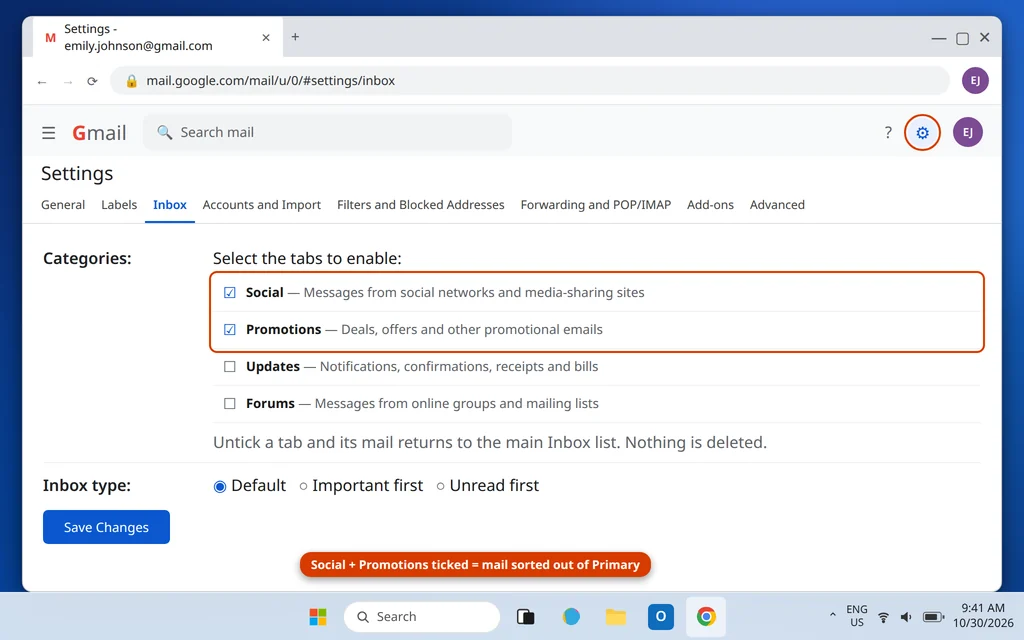Select Unread first inbox type
The height and width of the screenshot is (640, 1024).
point(440,486)
